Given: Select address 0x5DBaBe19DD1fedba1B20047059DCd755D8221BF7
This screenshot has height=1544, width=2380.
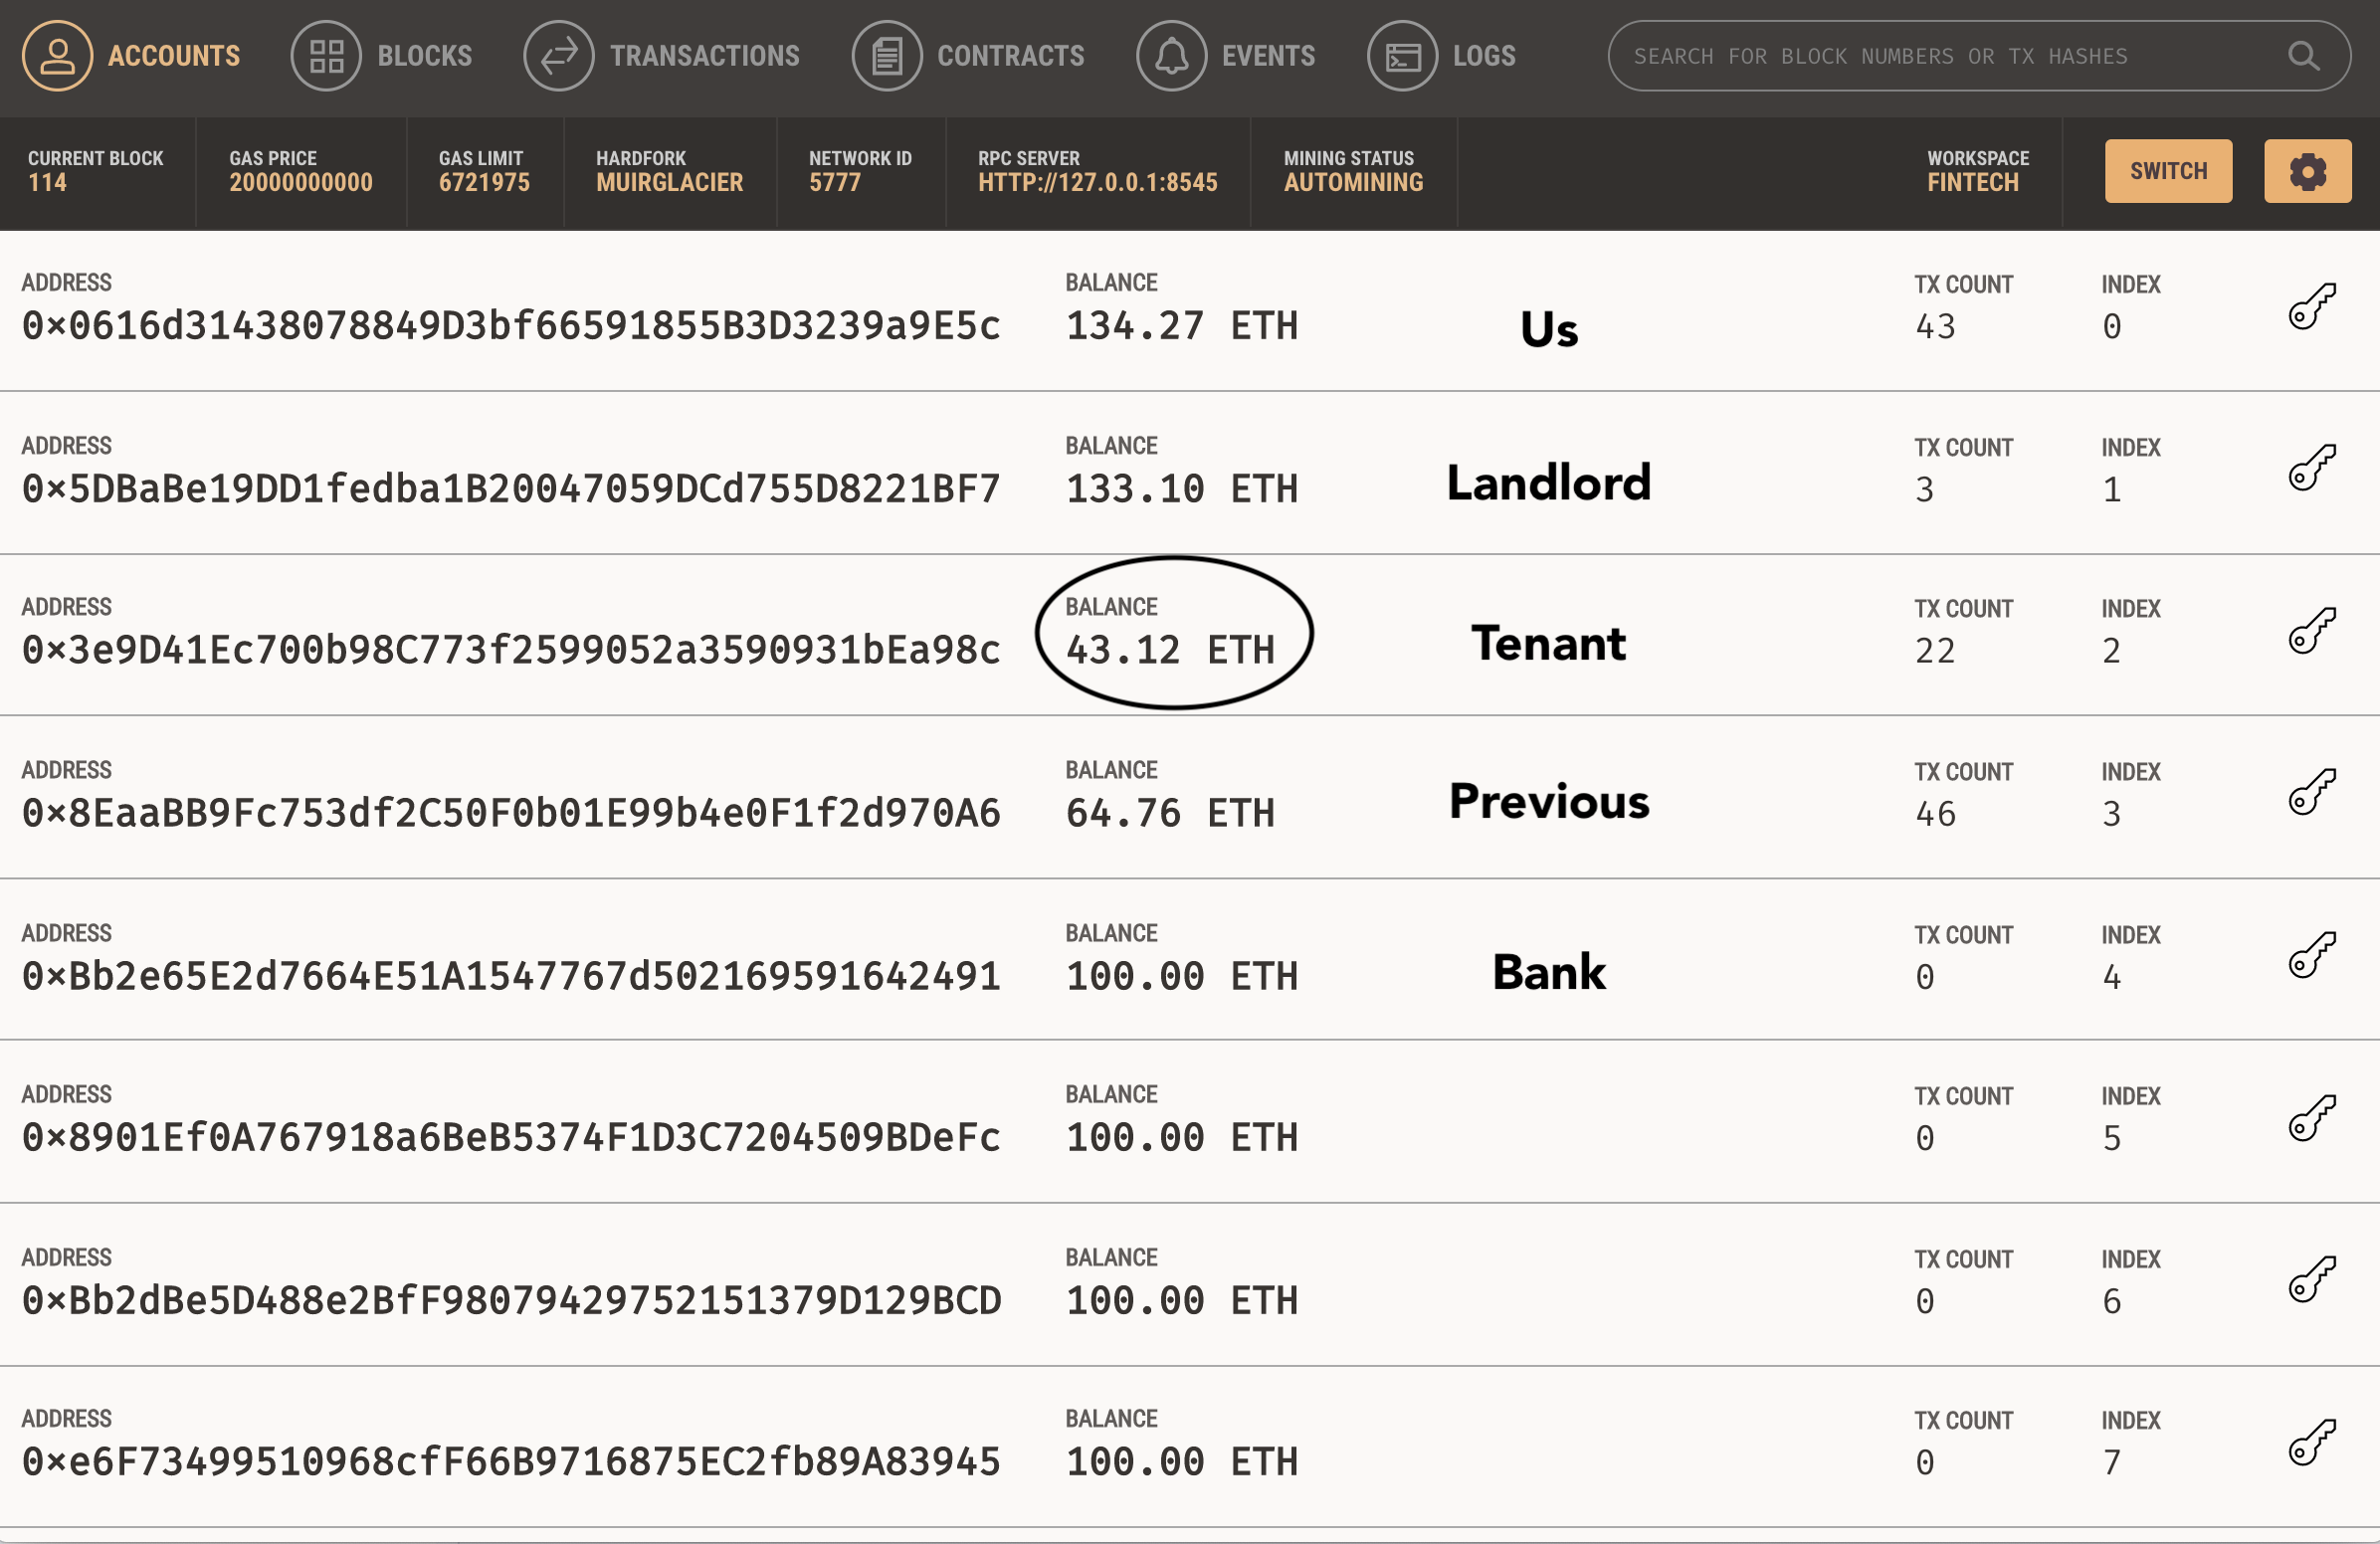Looking at the screenshot, I should pyautogui.click(x=511, y=489).
